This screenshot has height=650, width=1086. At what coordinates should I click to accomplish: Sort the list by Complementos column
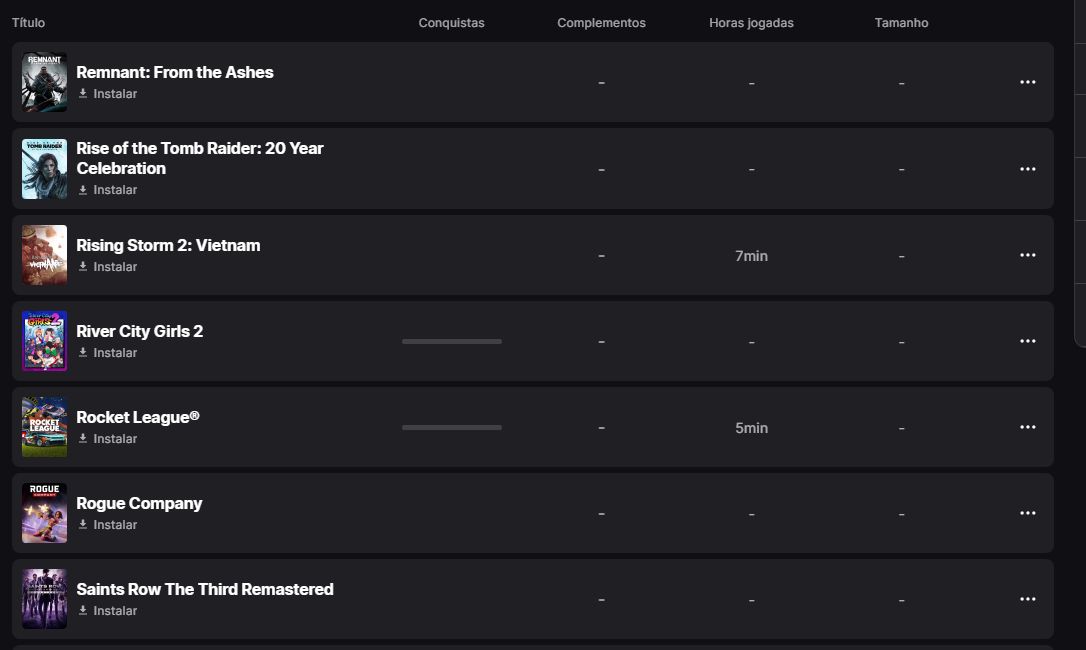[x=601, y=23]
